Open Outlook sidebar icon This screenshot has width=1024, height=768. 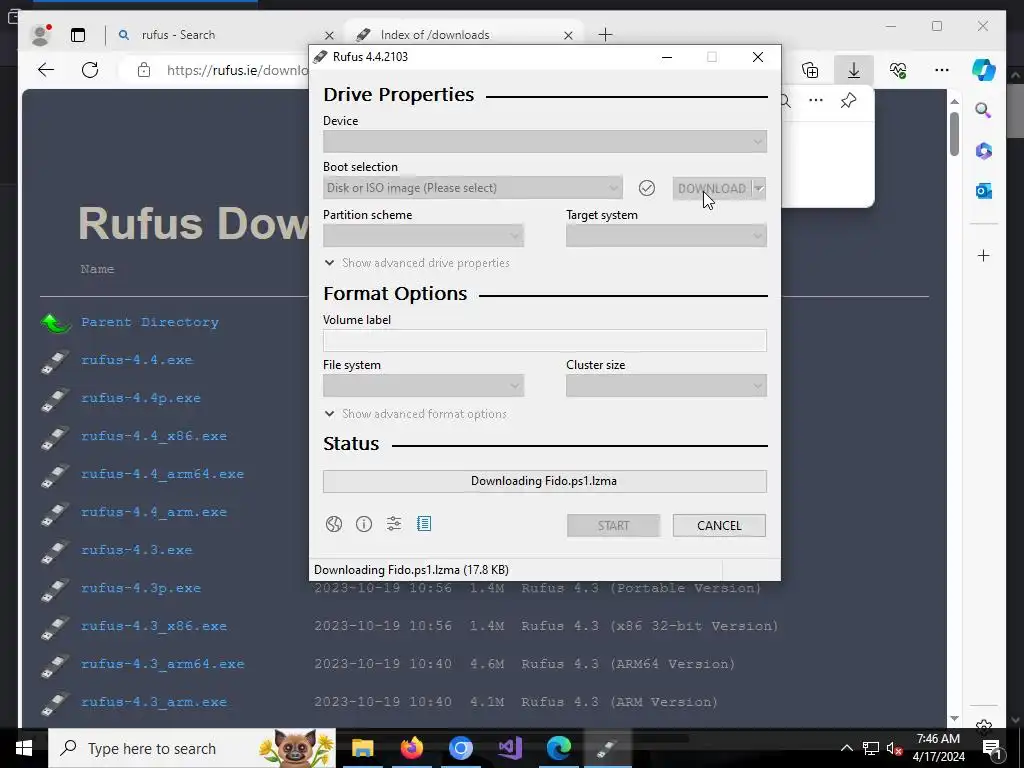tap(984, 191)
